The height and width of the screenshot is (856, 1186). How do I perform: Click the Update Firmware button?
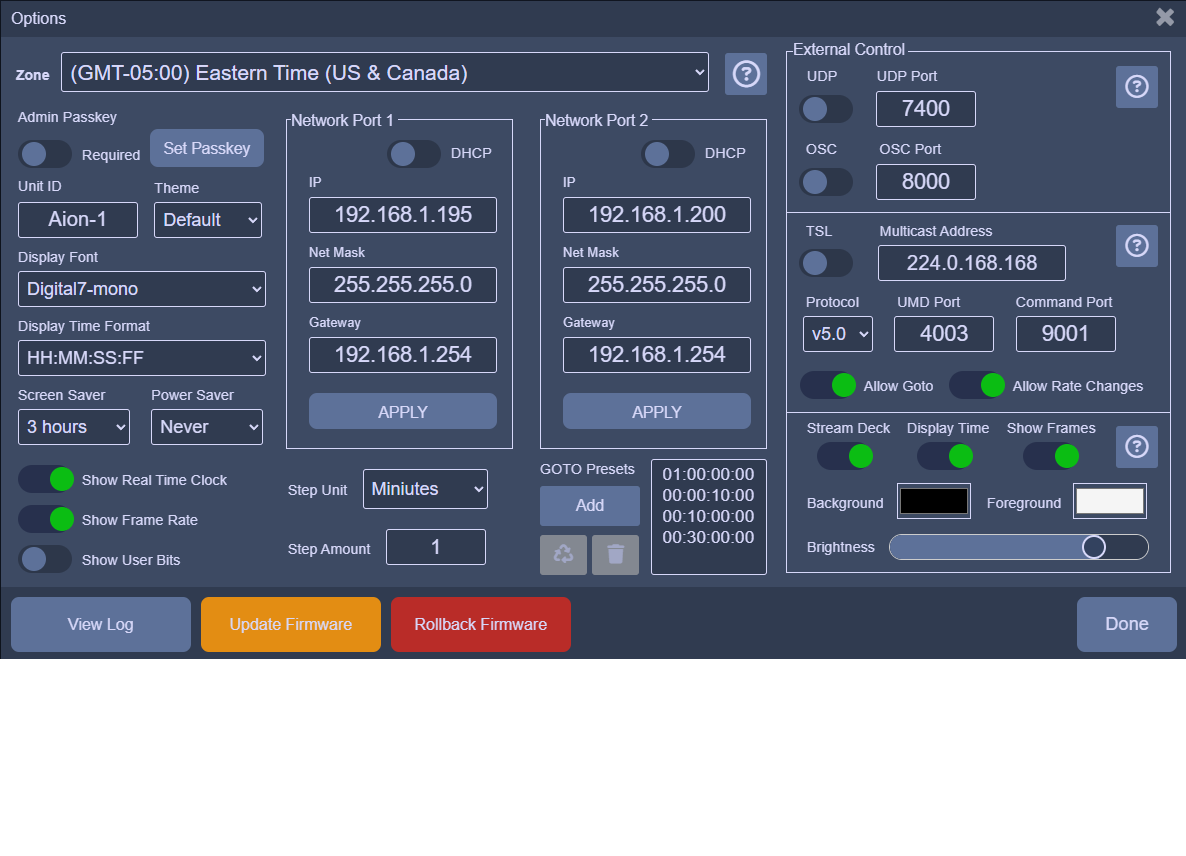pos(290,625)
